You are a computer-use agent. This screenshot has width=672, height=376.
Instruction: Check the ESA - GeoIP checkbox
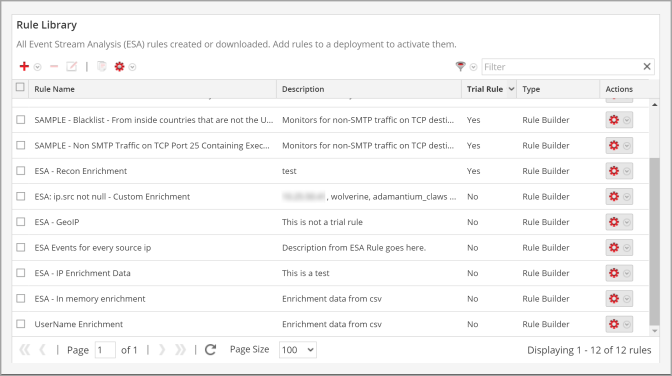click(21, 222)
